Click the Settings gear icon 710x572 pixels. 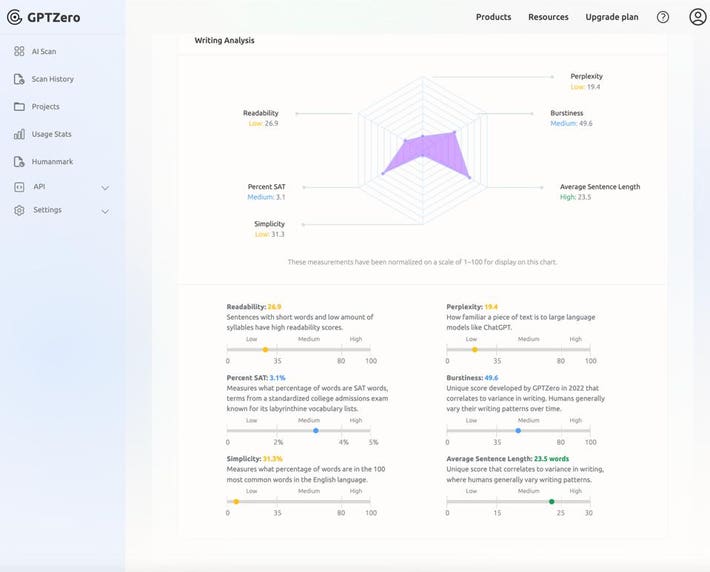pyautogui.click(x=19, y=210)
